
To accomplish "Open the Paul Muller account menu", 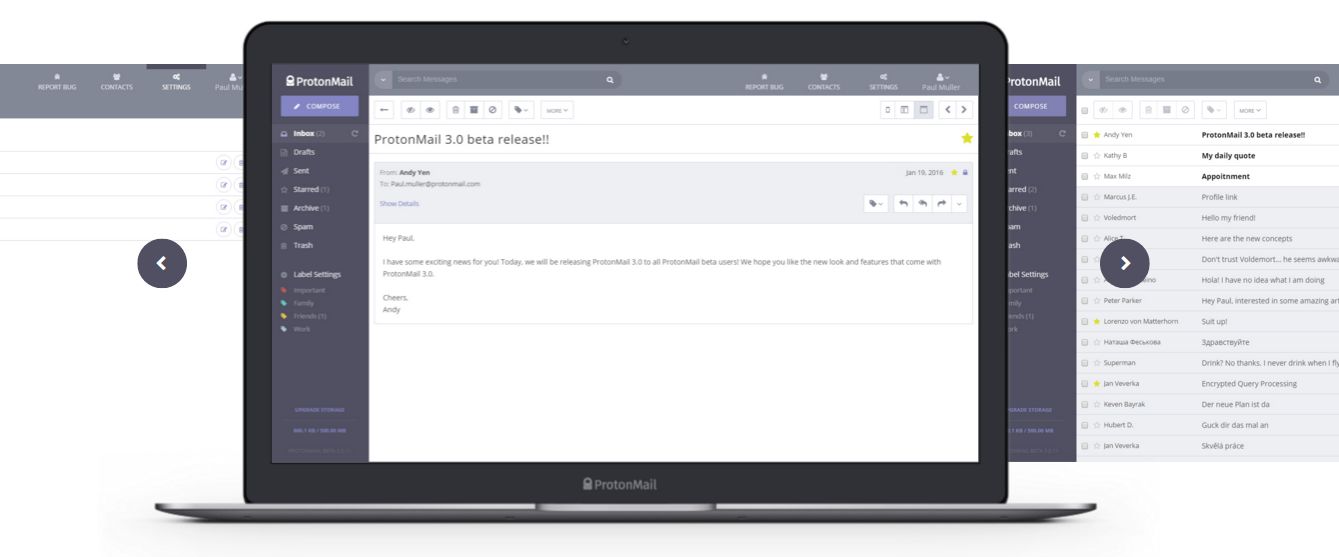I will [941, 82].
